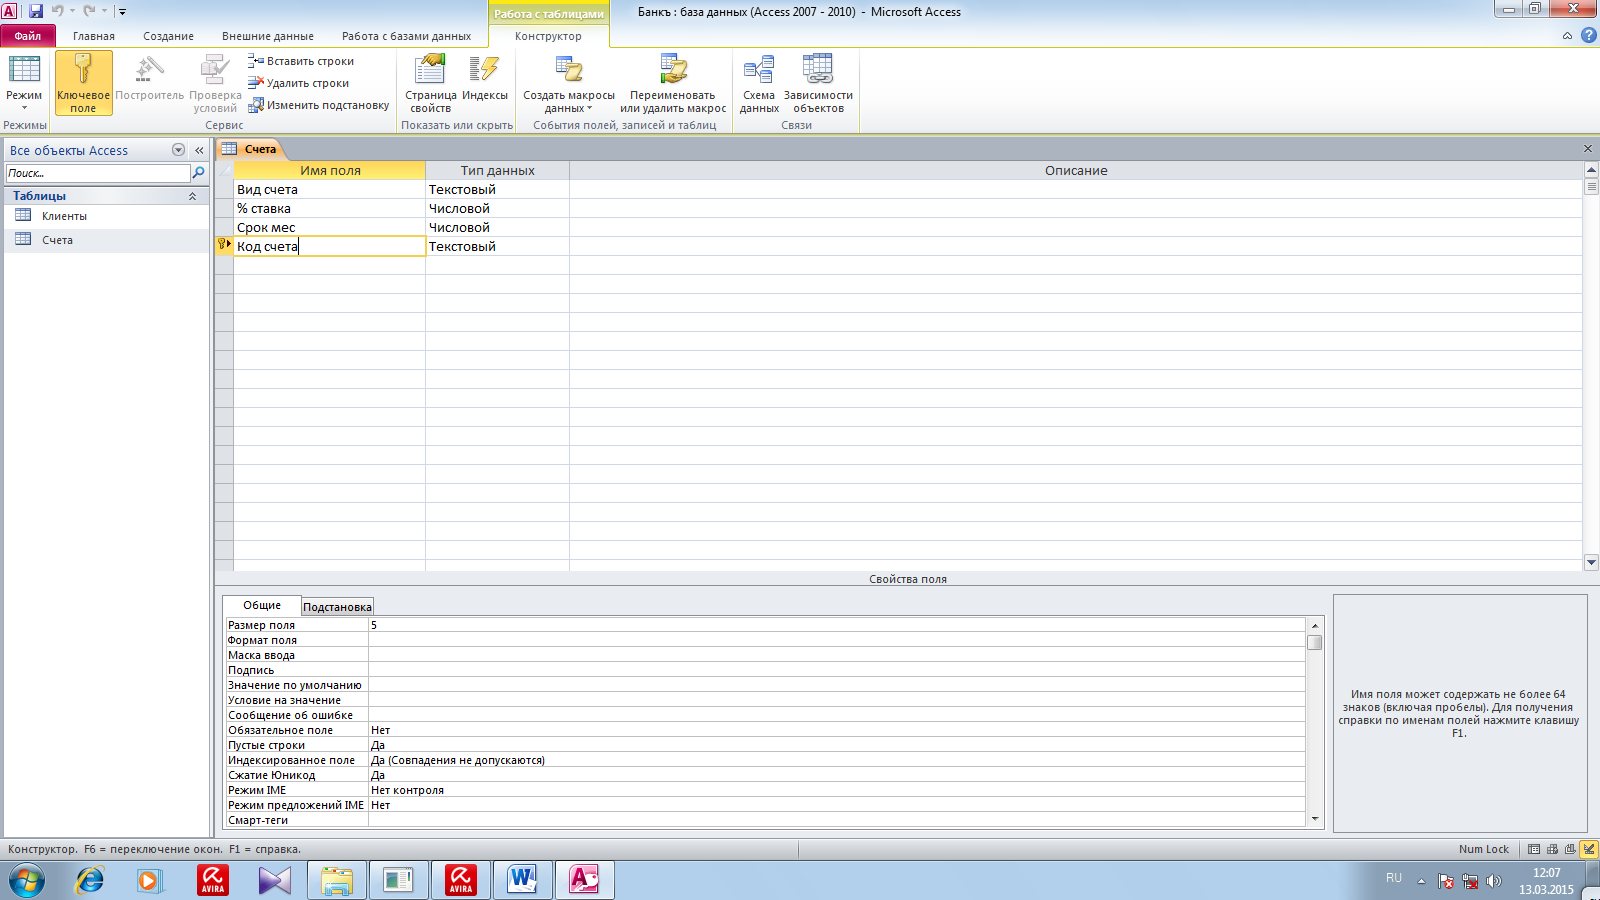
Task: Click Redo in quick access toolbar
Action: coord(89,11)
